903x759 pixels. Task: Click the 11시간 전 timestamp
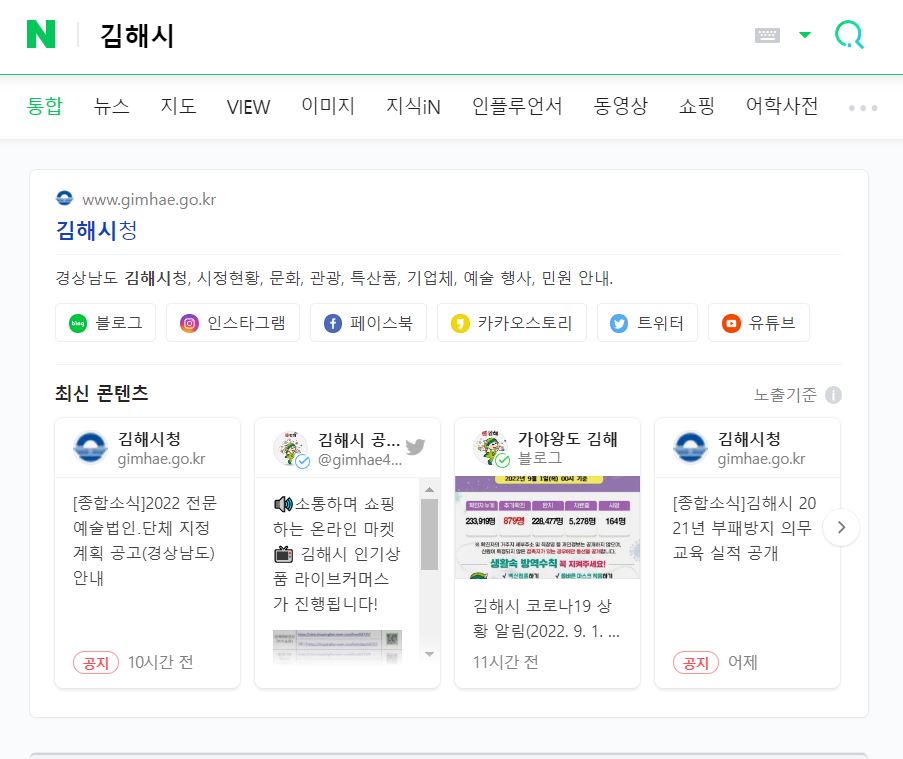(x=505, y=662)
